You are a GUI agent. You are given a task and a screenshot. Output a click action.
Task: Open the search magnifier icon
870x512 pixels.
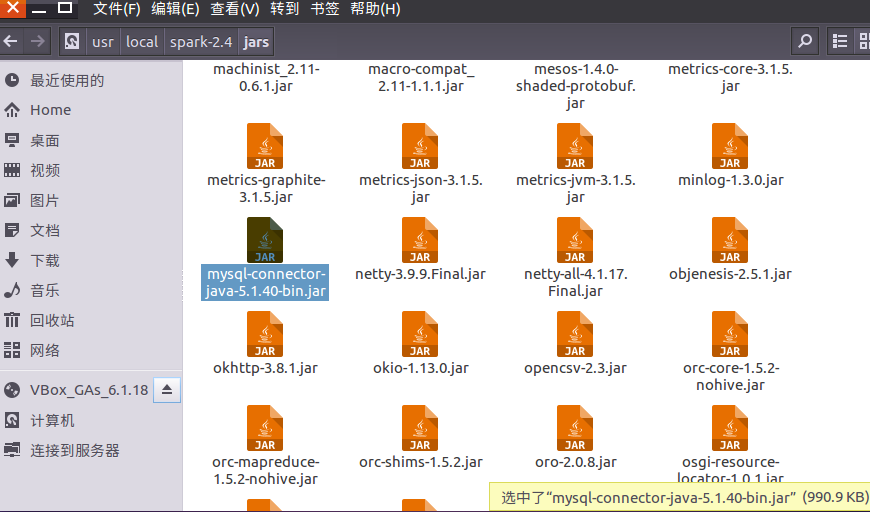[805, 42]
